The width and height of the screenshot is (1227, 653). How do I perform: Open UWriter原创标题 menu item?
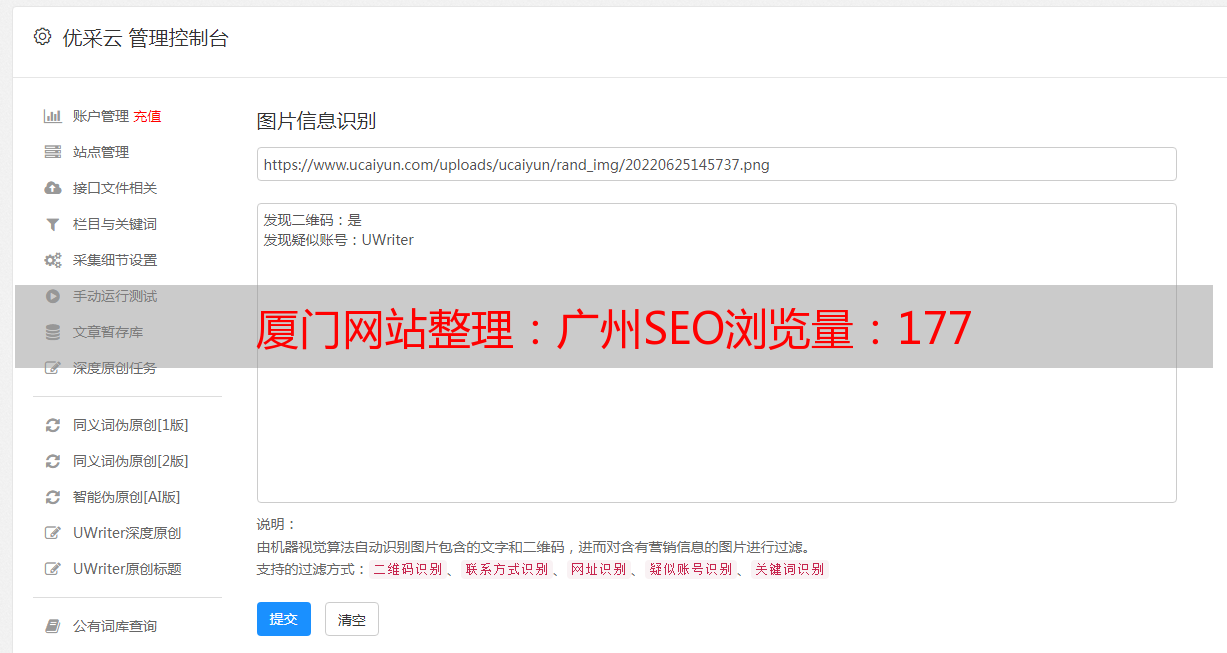pyautogui.click(x=127, y=569)
